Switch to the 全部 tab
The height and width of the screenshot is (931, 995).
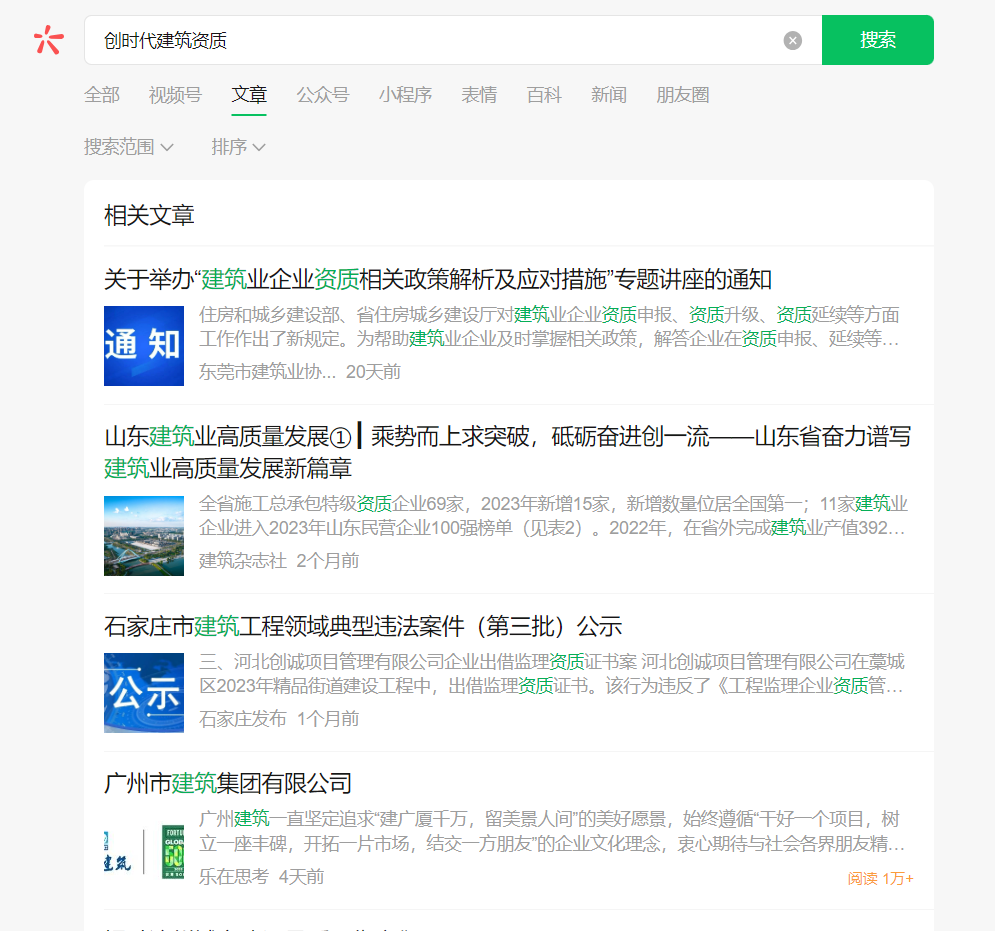[x=102, y=95]
